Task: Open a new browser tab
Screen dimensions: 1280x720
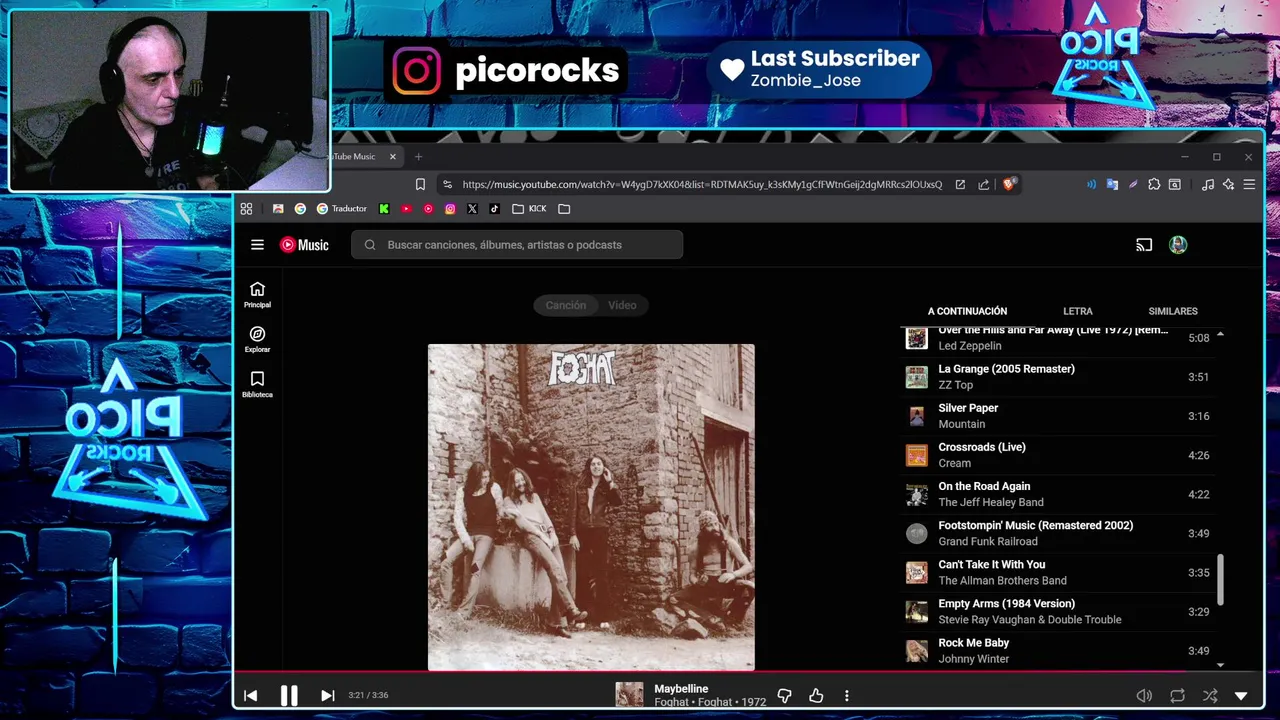Action: tap(418, 157)
